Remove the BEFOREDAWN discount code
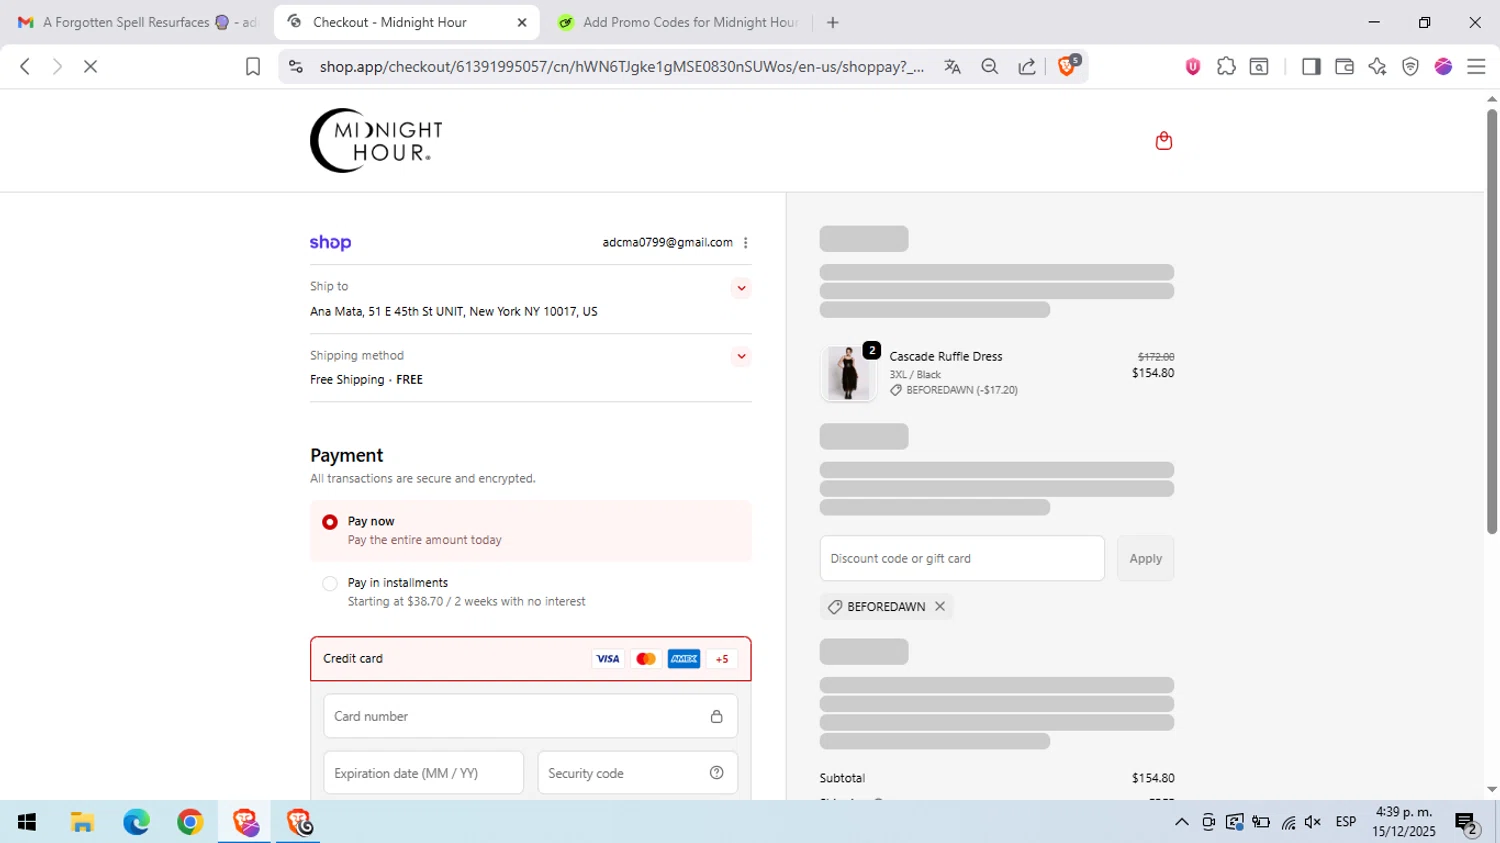Screen dimensions: 1500x843 point(940,607)
